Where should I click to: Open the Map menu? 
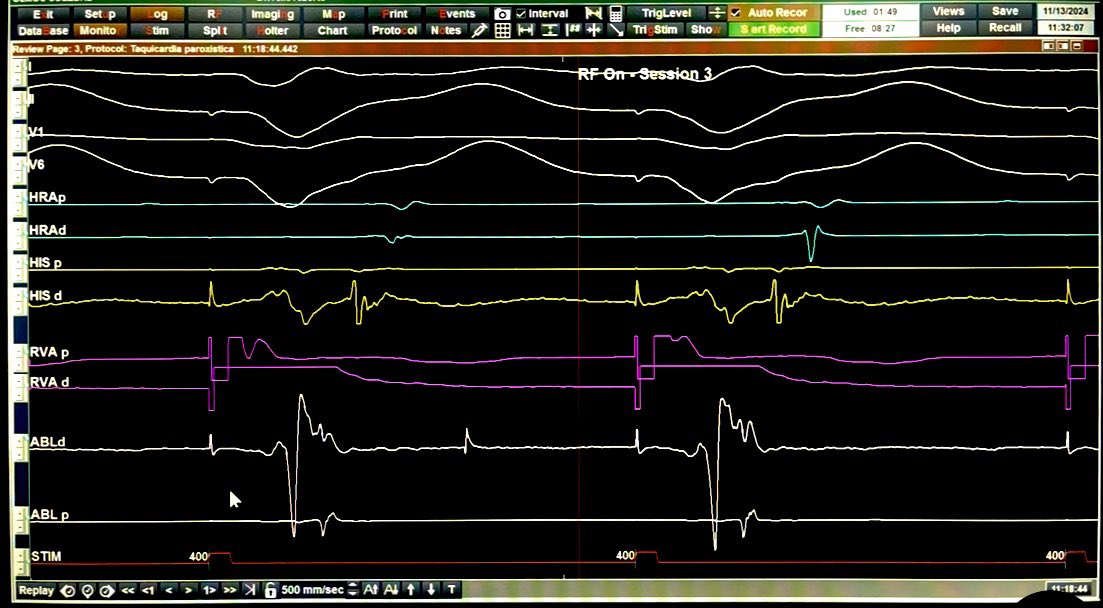(x=331, y=14)
